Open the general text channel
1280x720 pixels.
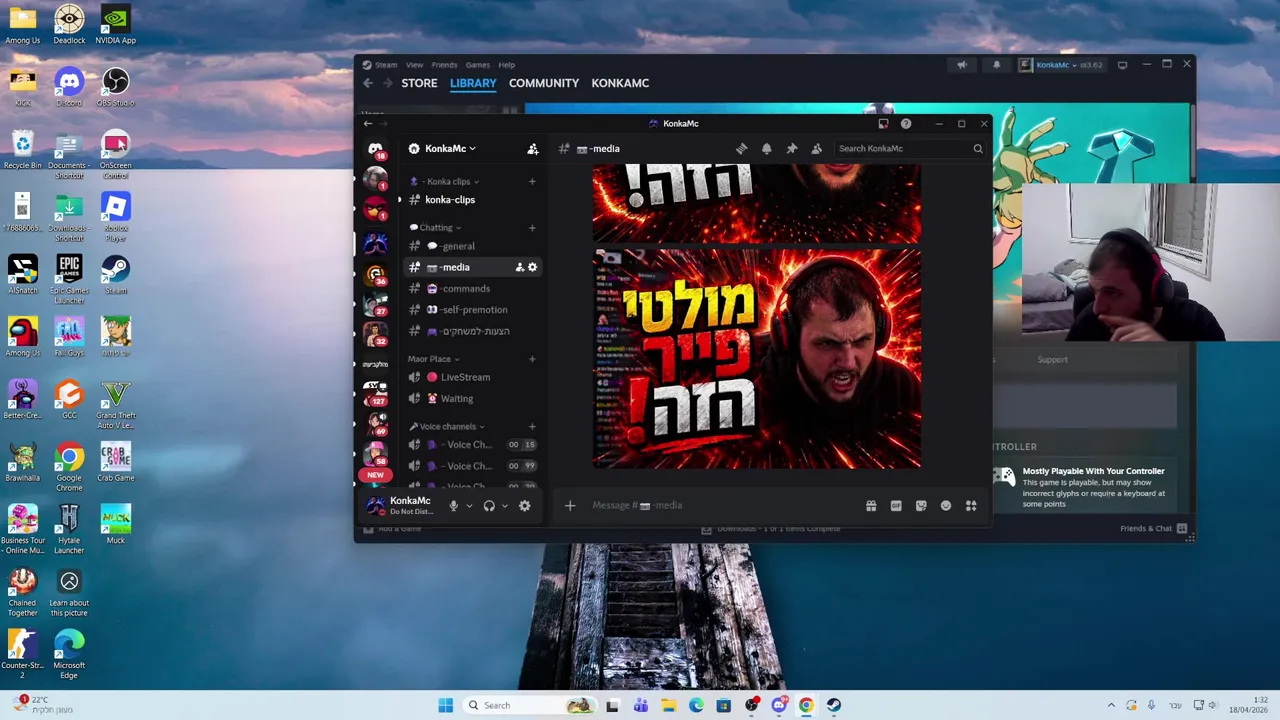pos(472,246)
